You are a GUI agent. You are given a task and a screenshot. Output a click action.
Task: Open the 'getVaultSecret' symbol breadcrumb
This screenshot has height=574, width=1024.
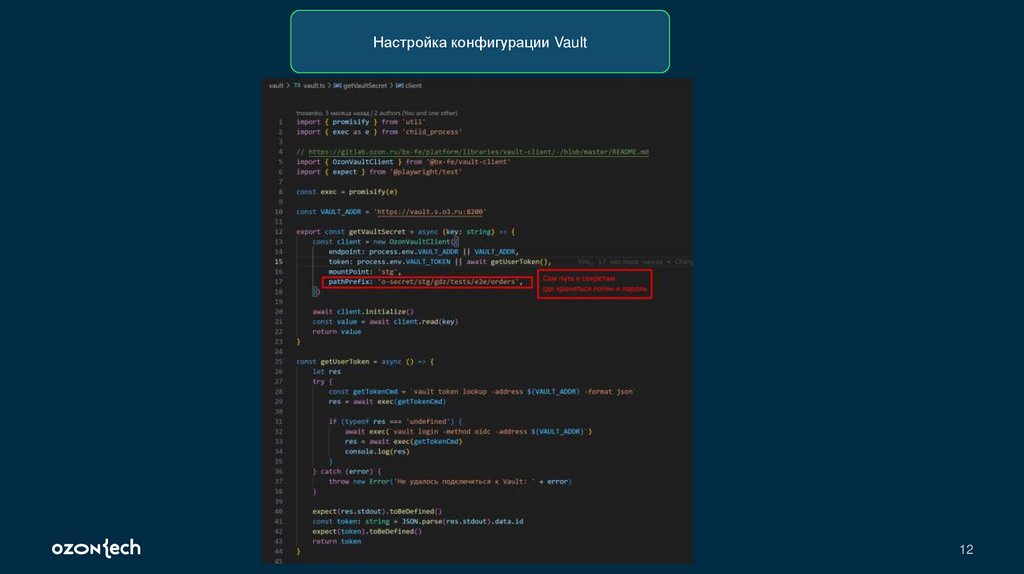click(x=365, y=86)
